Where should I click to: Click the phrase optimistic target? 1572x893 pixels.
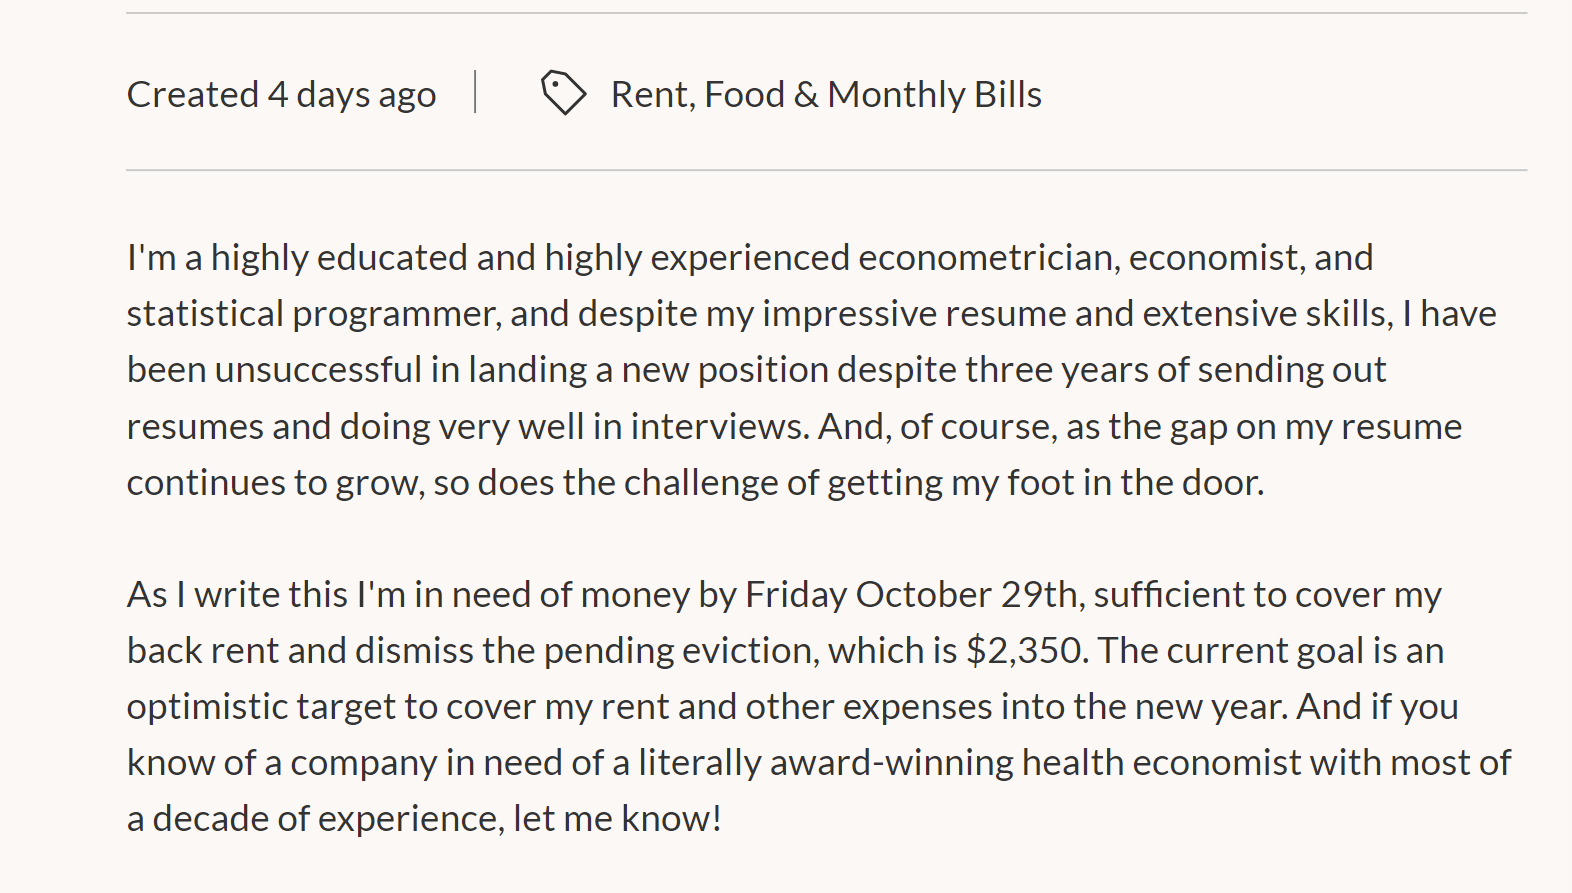261,708
